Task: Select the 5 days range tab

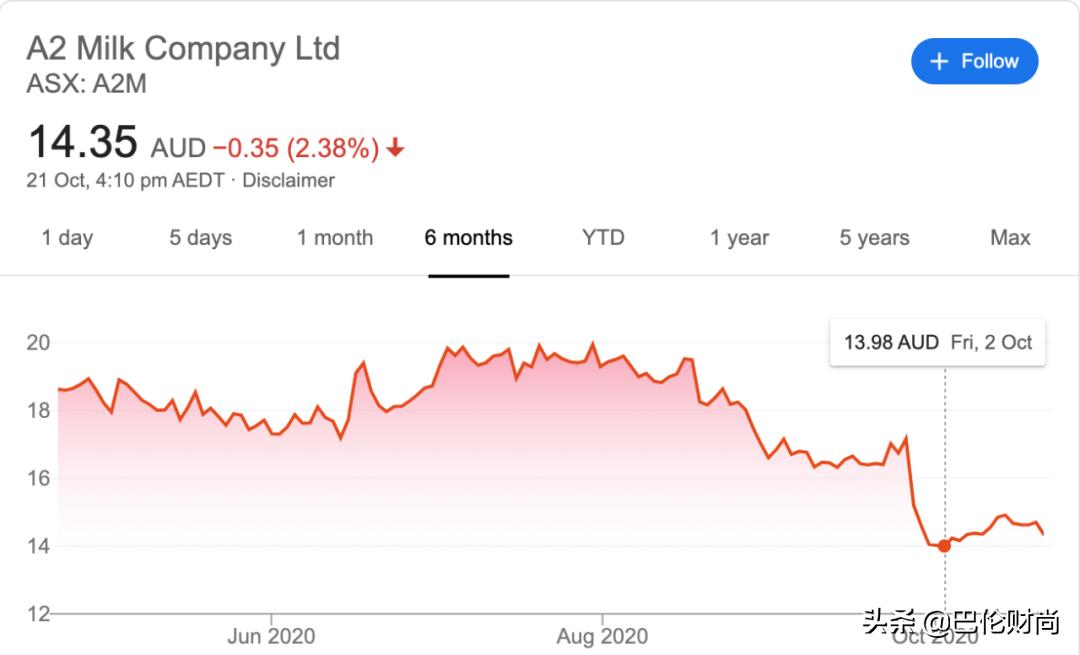Action: click(x=200, y=238)
